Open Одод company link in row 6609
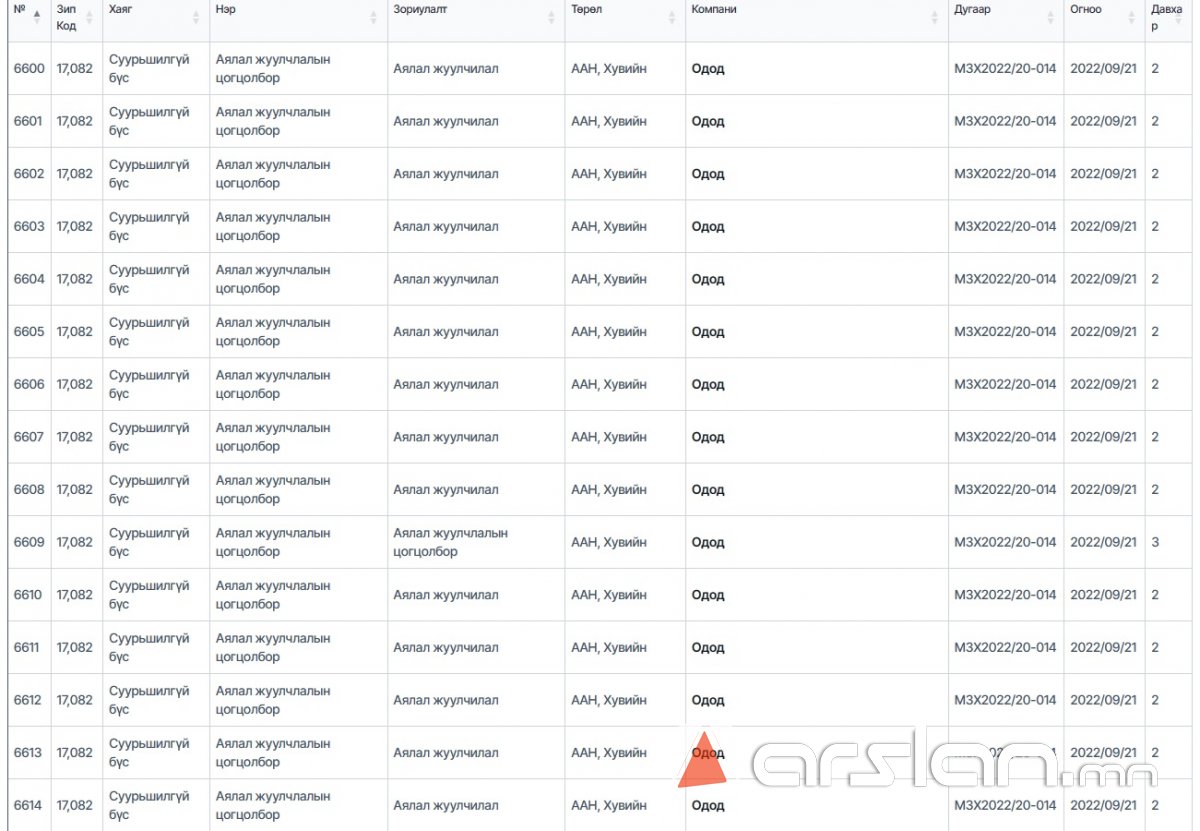 tap(708, 542)
